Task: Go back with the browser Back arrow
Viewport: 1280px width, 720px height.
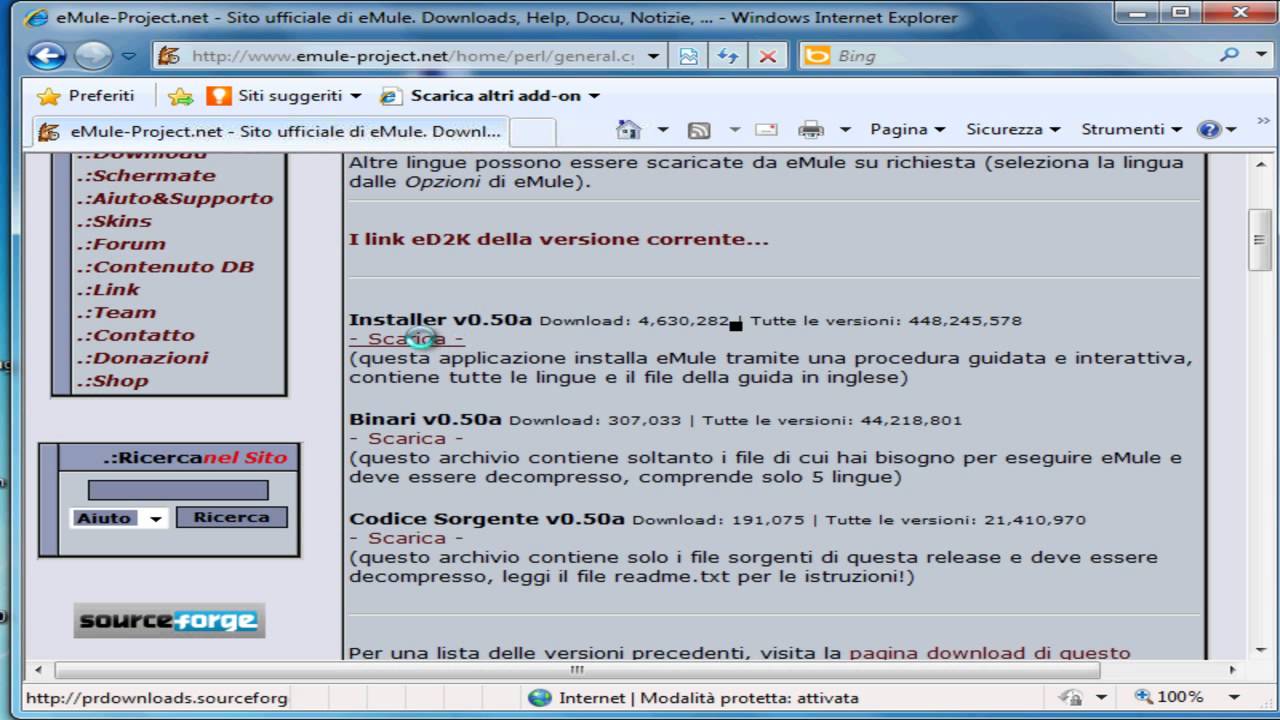Action: pyautogui.click(x=46, y=55)
